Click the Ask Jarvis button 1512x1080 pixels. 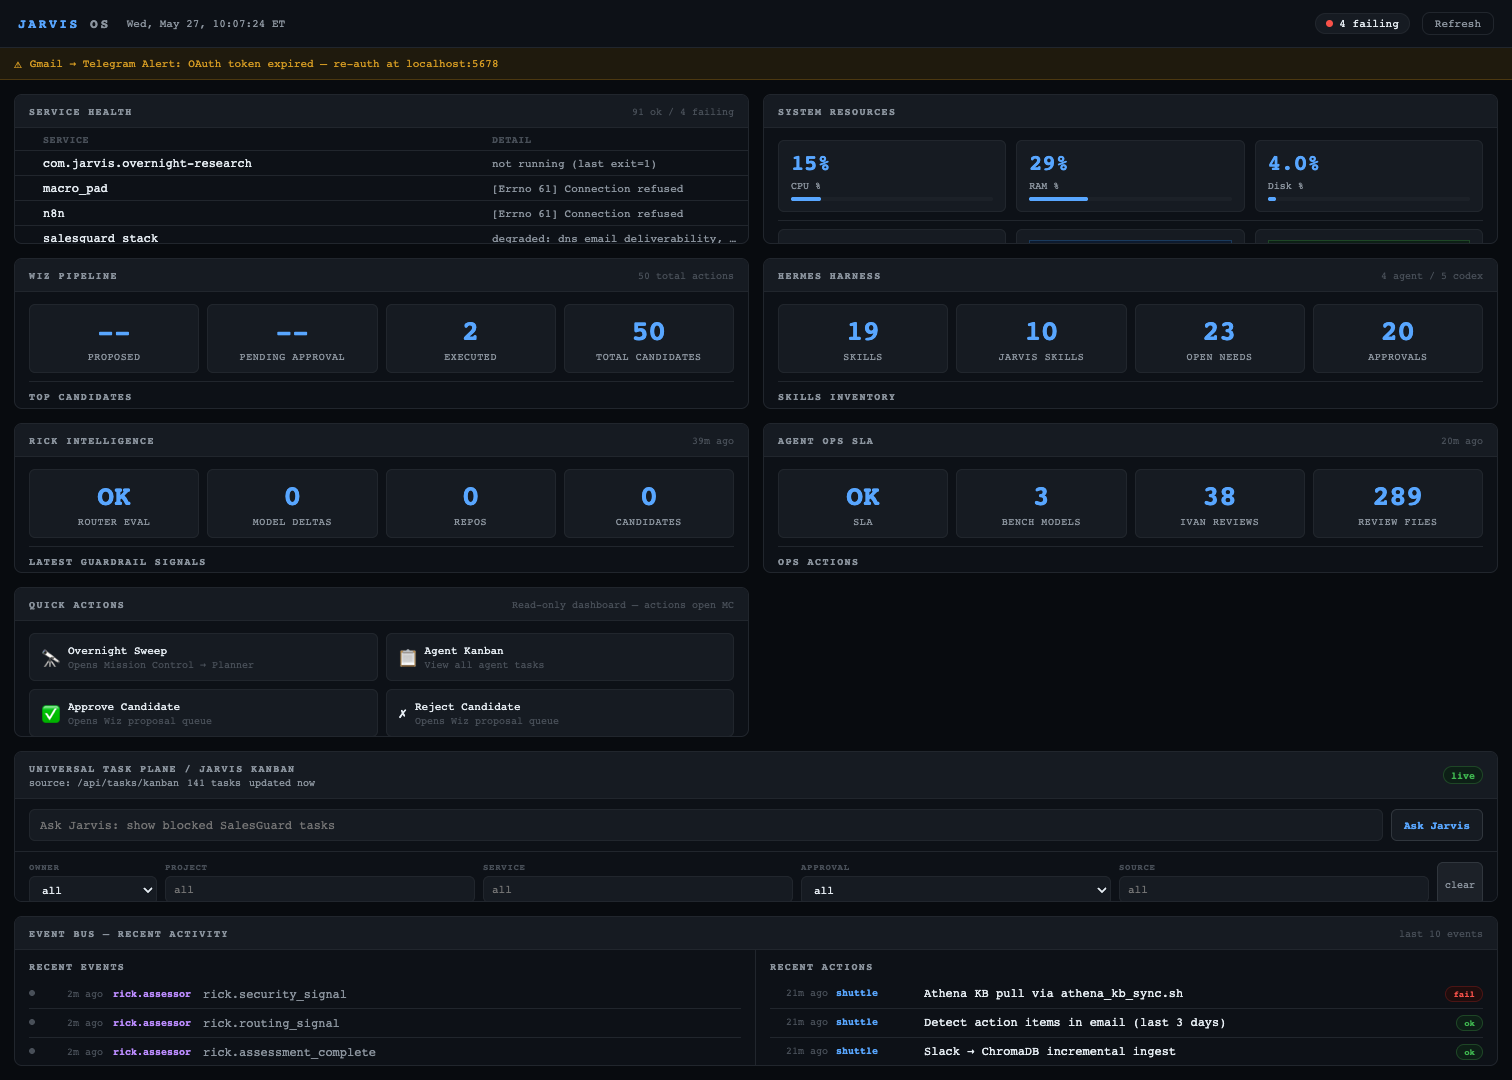(x=1436, y=825)
